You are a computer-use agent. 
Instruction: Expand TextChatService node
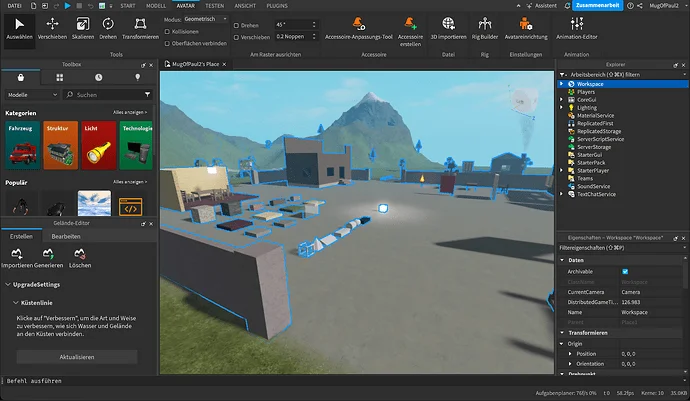pyautogui.click(x=562, y=194)
